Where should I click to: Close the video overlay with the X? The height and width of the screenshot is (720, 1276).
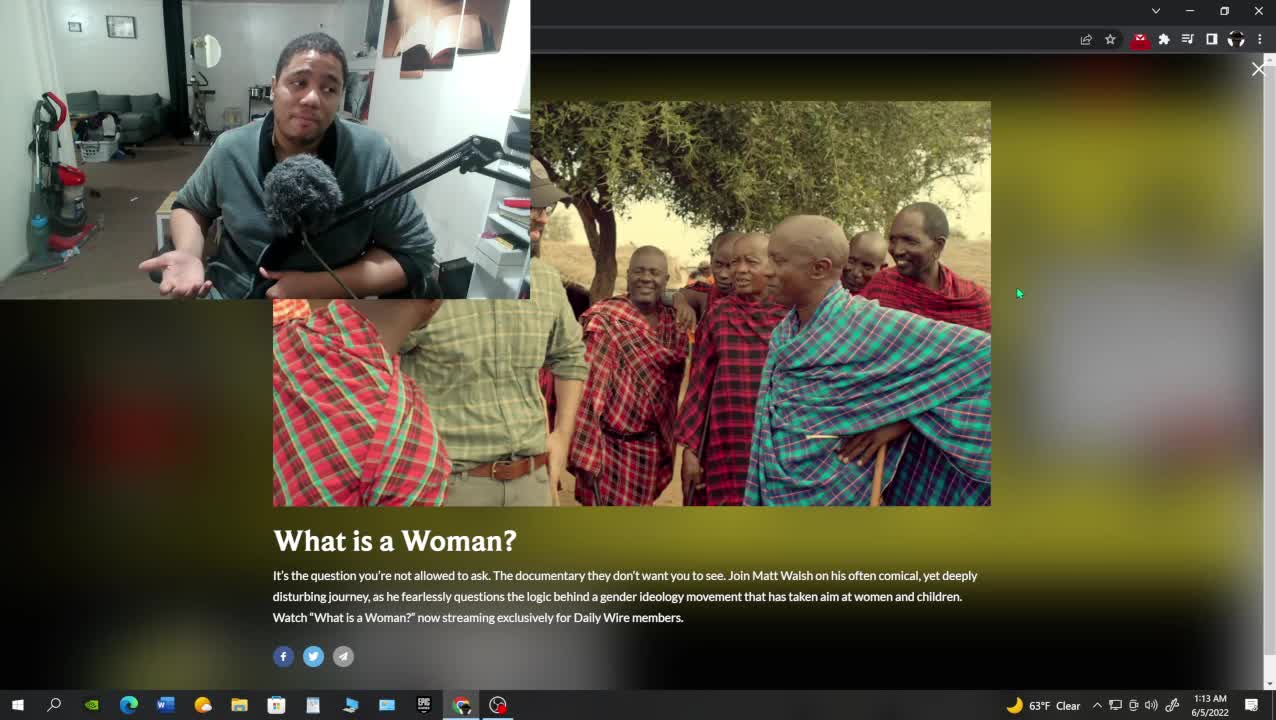tap(1258, 69)
